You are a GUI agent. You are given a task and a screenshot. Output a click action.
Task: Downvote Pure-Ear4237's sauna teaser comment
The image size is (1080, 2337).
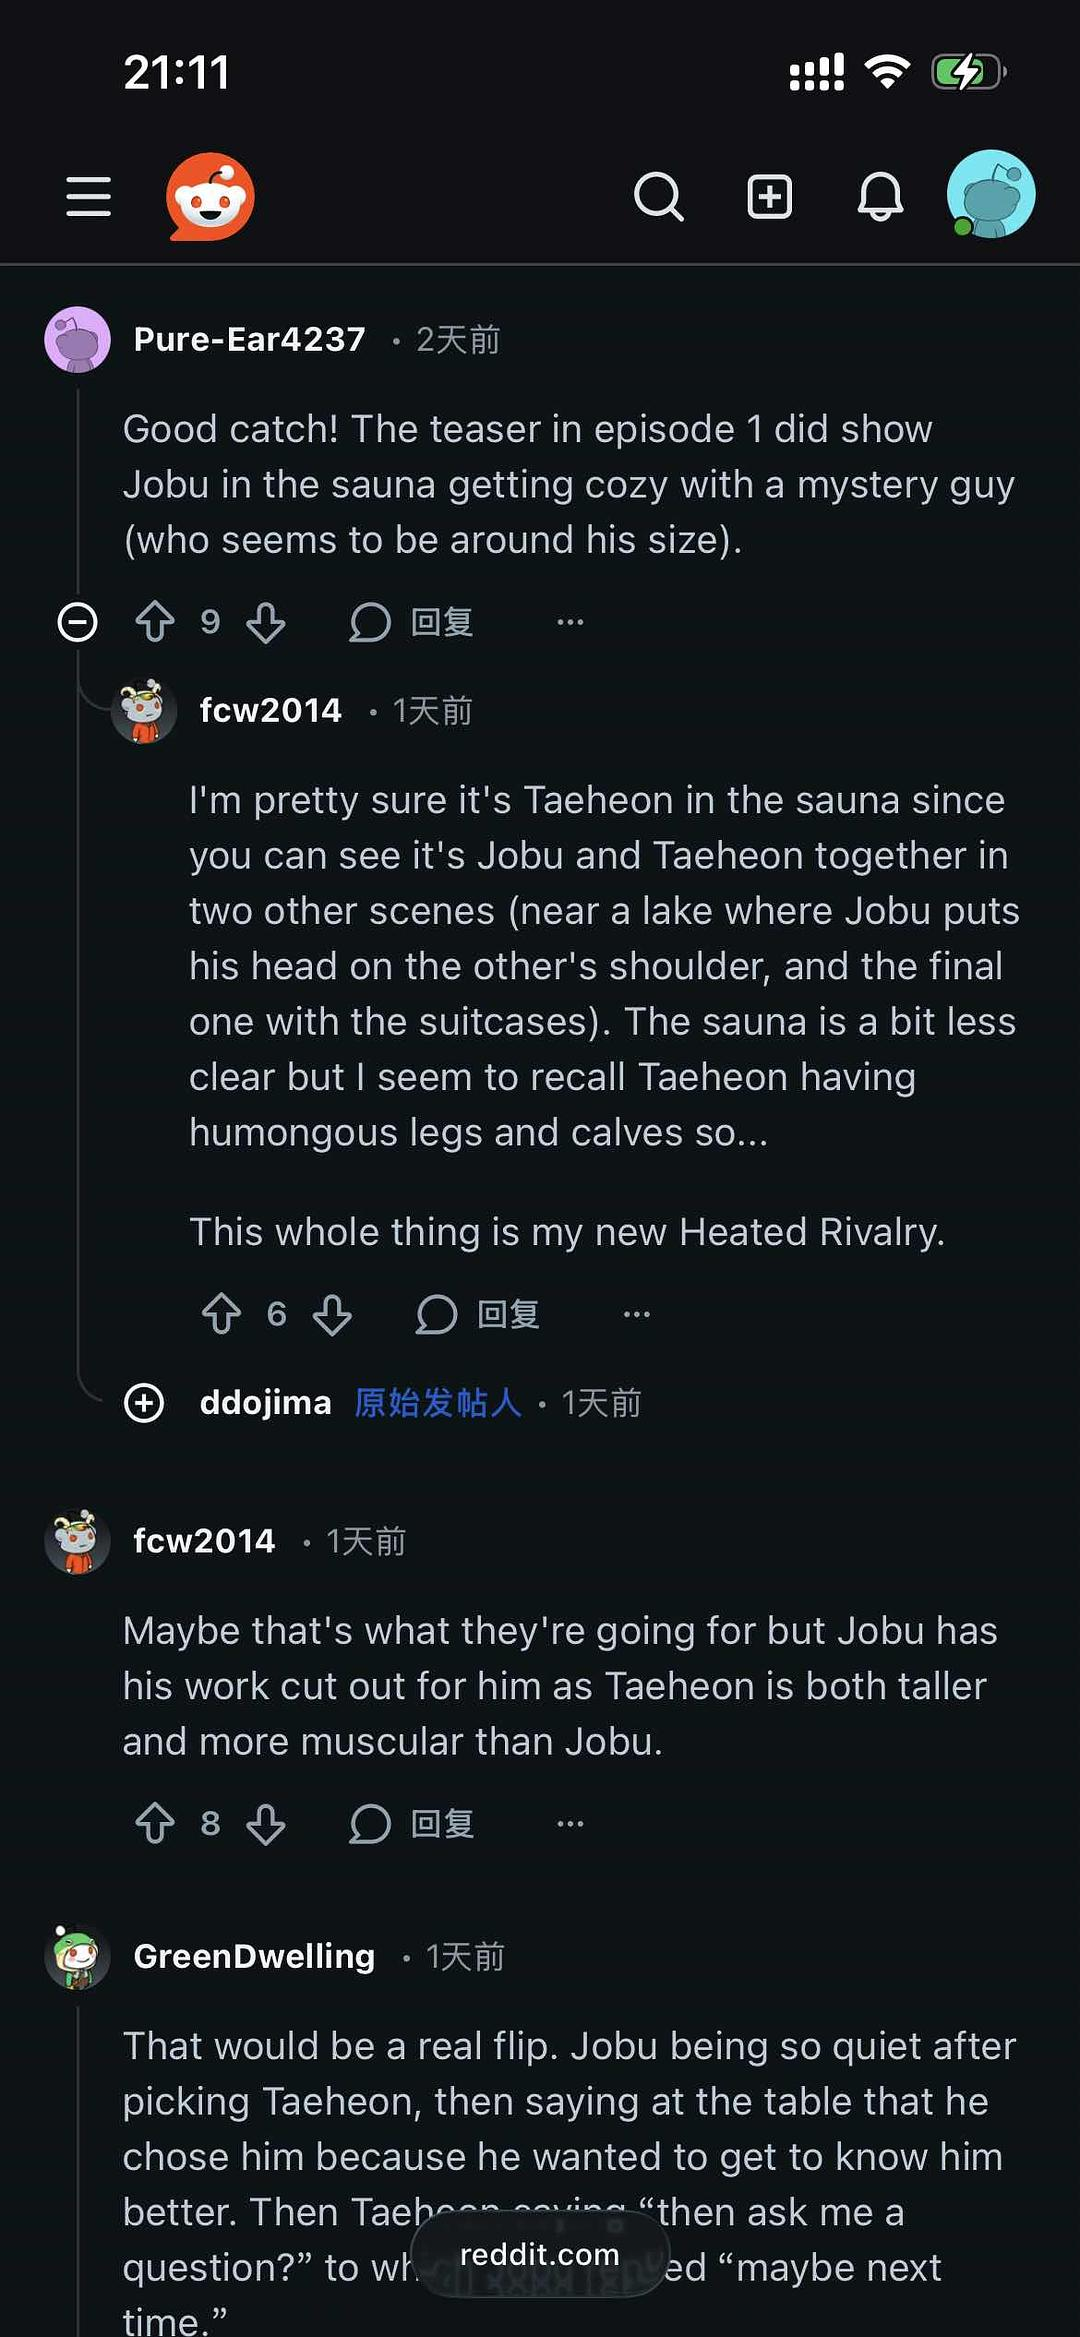click(266, 622)
